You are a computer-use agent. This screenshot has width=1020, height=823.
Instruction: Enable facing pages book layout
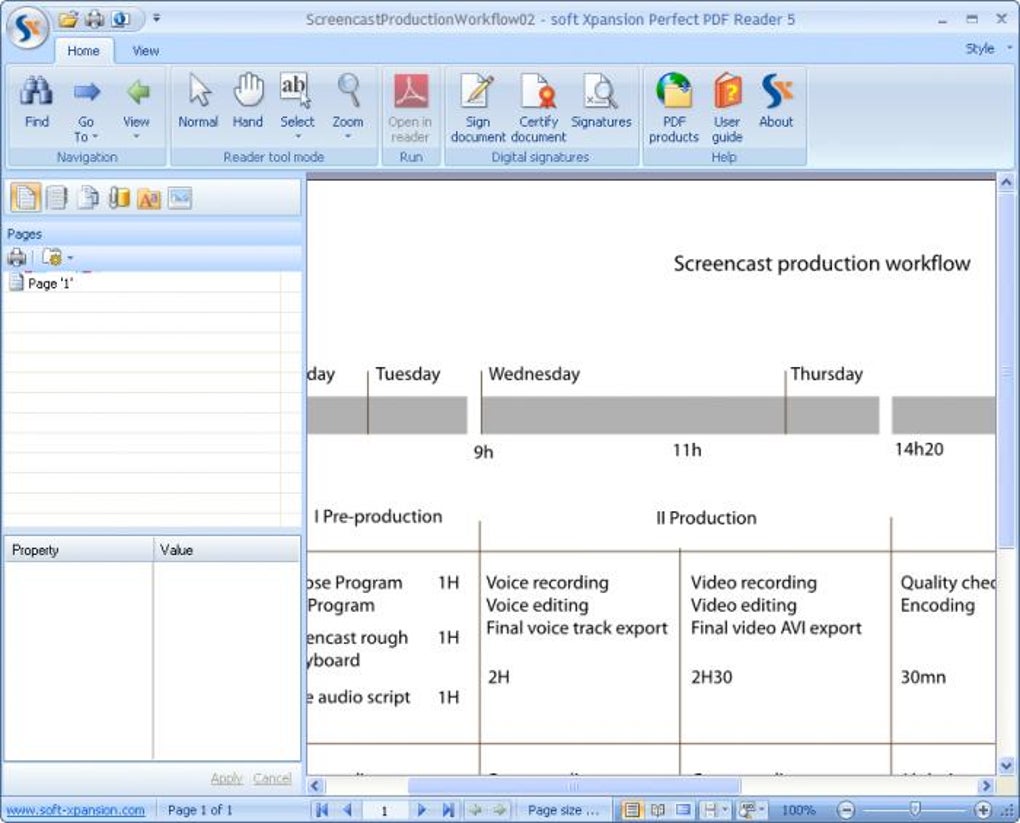point(658,810)
